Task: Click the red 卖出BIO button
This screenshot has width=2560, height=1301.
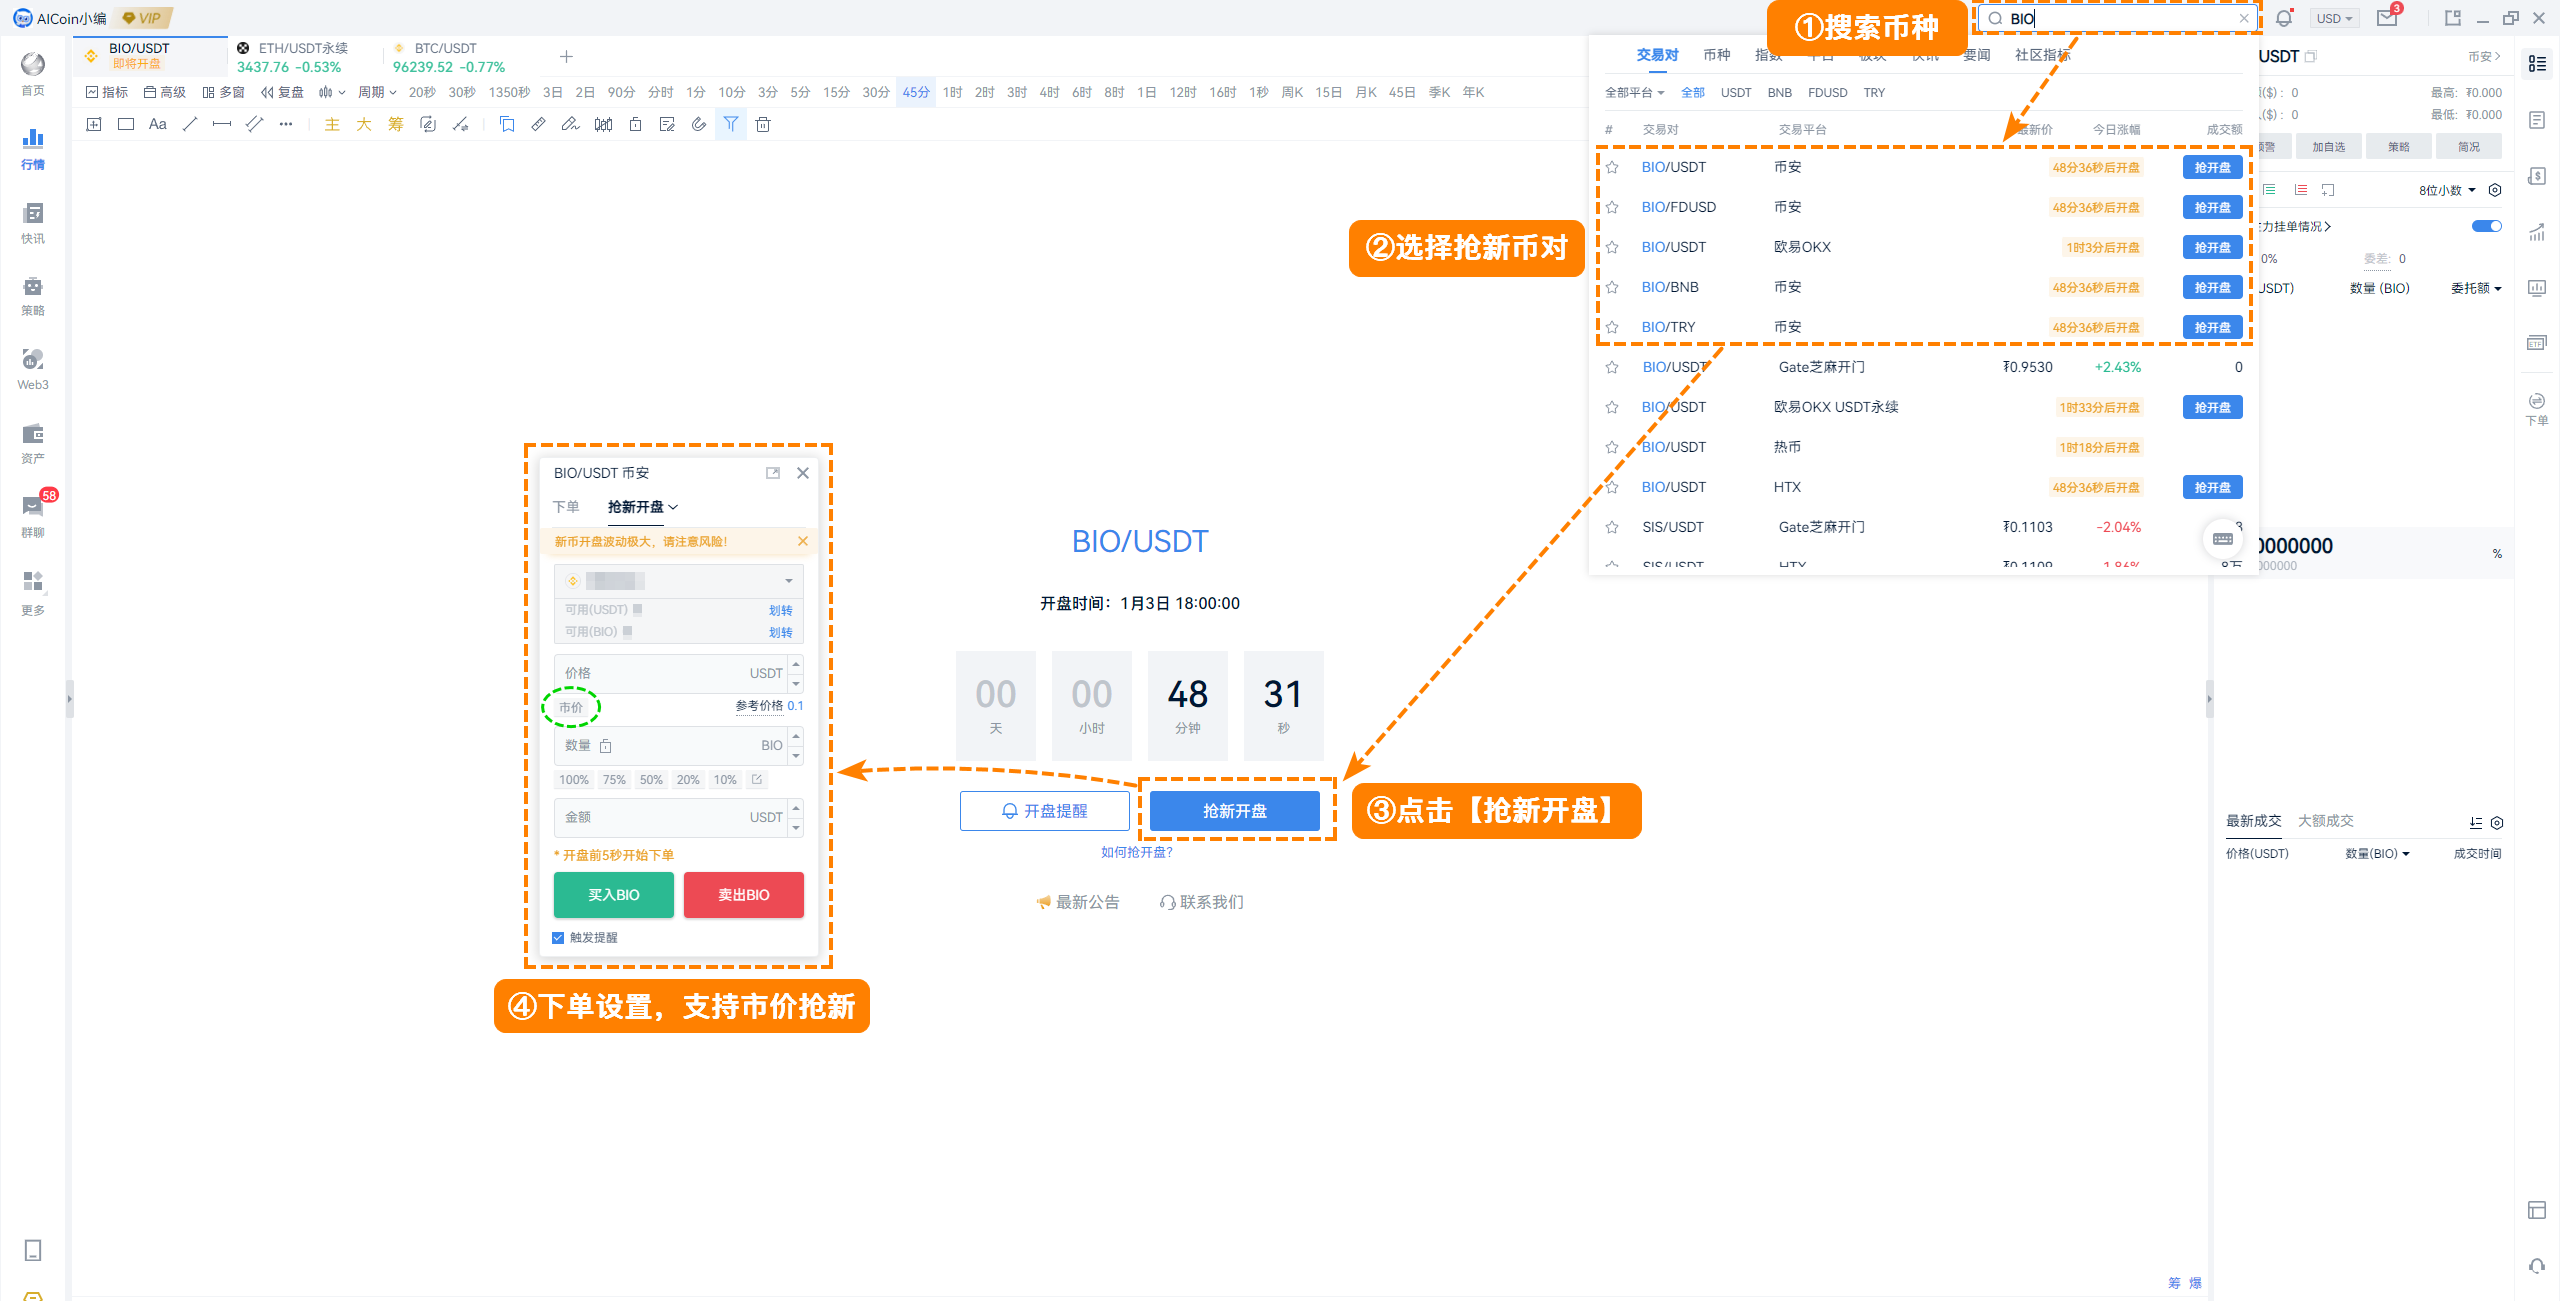Action: [744, 895]
